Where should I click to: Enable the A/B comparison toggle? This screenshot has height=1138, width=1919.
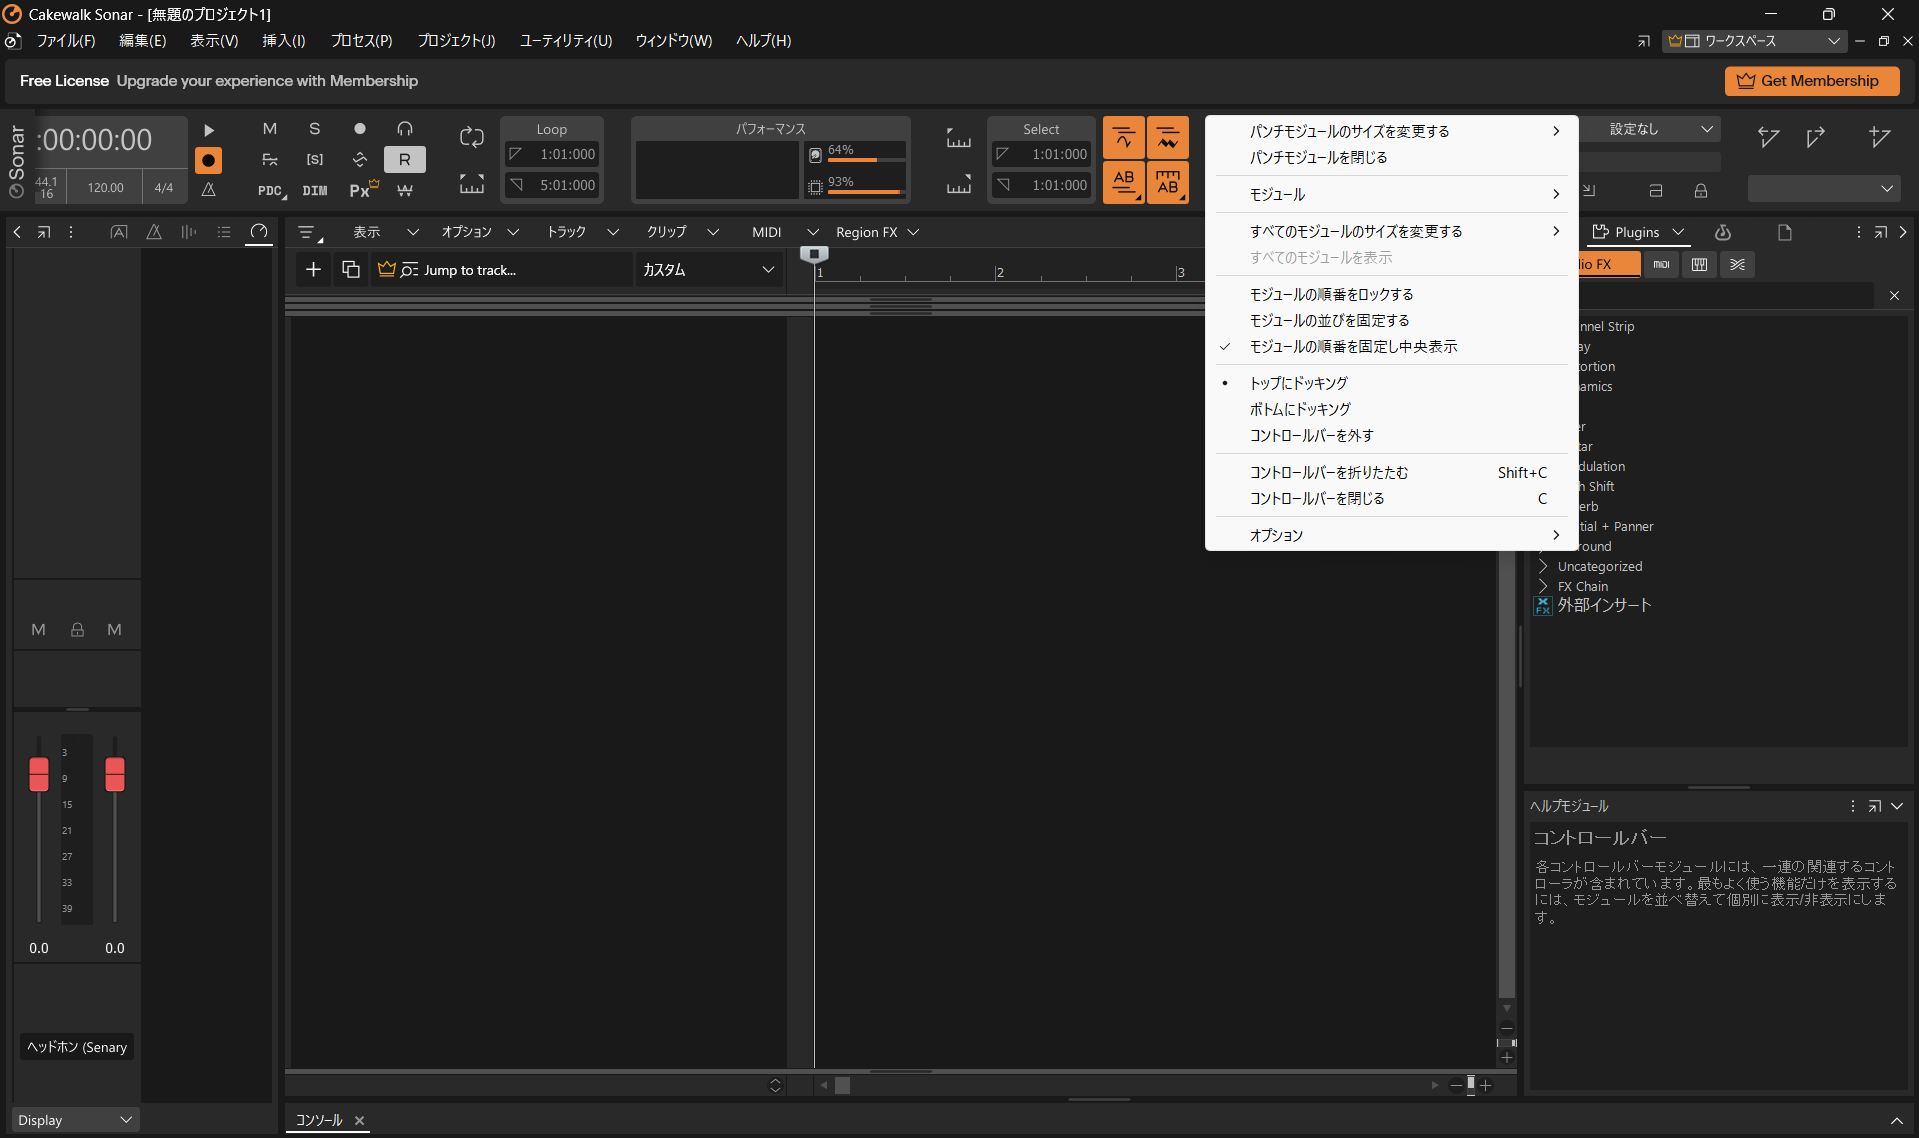(1123, 182)
